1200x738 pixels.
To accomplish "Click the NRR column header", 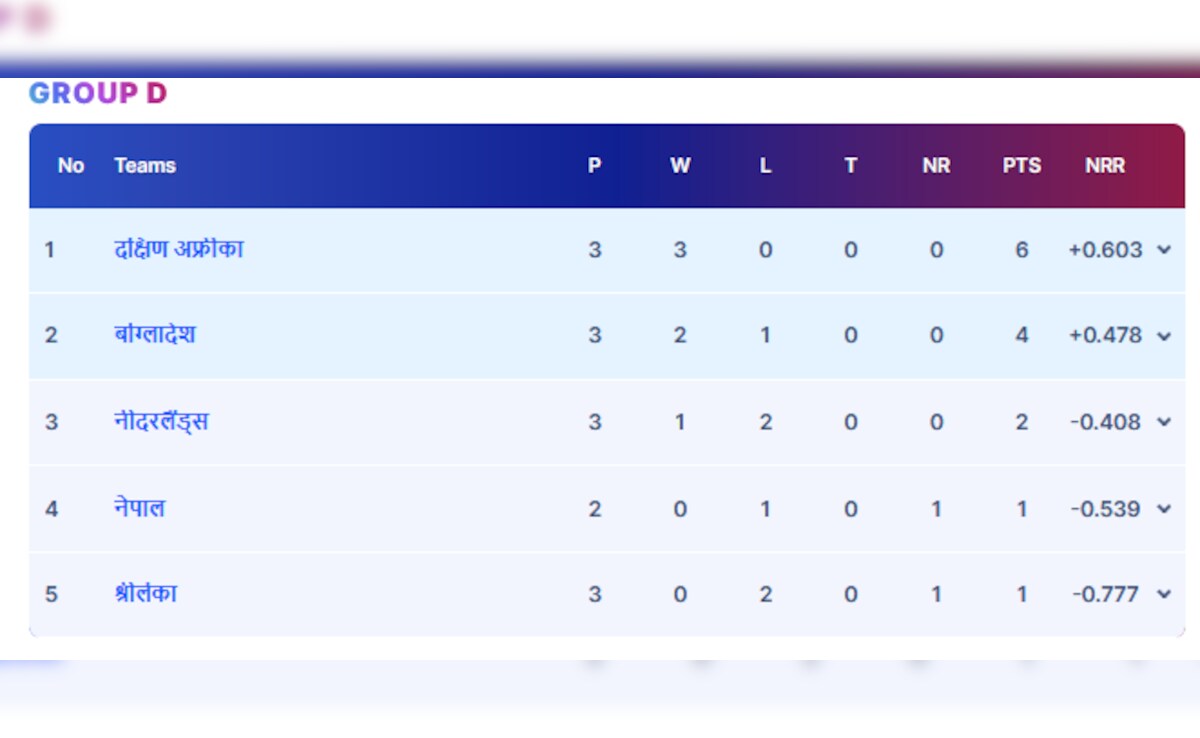I will (x=1105, y=166).
